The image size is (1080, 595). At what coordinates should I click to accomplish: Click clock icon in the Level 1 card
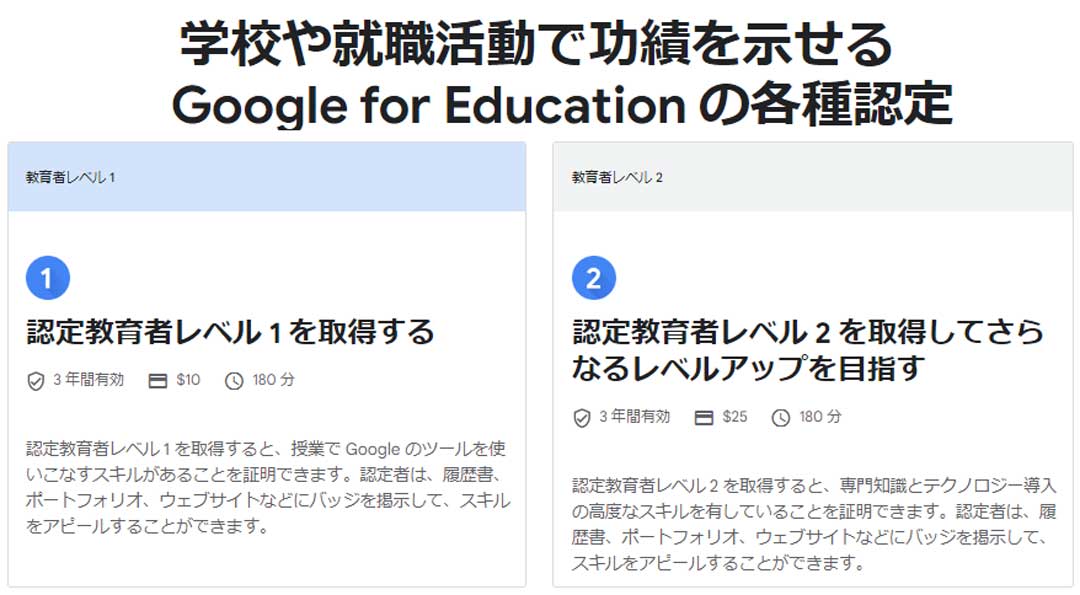tap(234, 380)
